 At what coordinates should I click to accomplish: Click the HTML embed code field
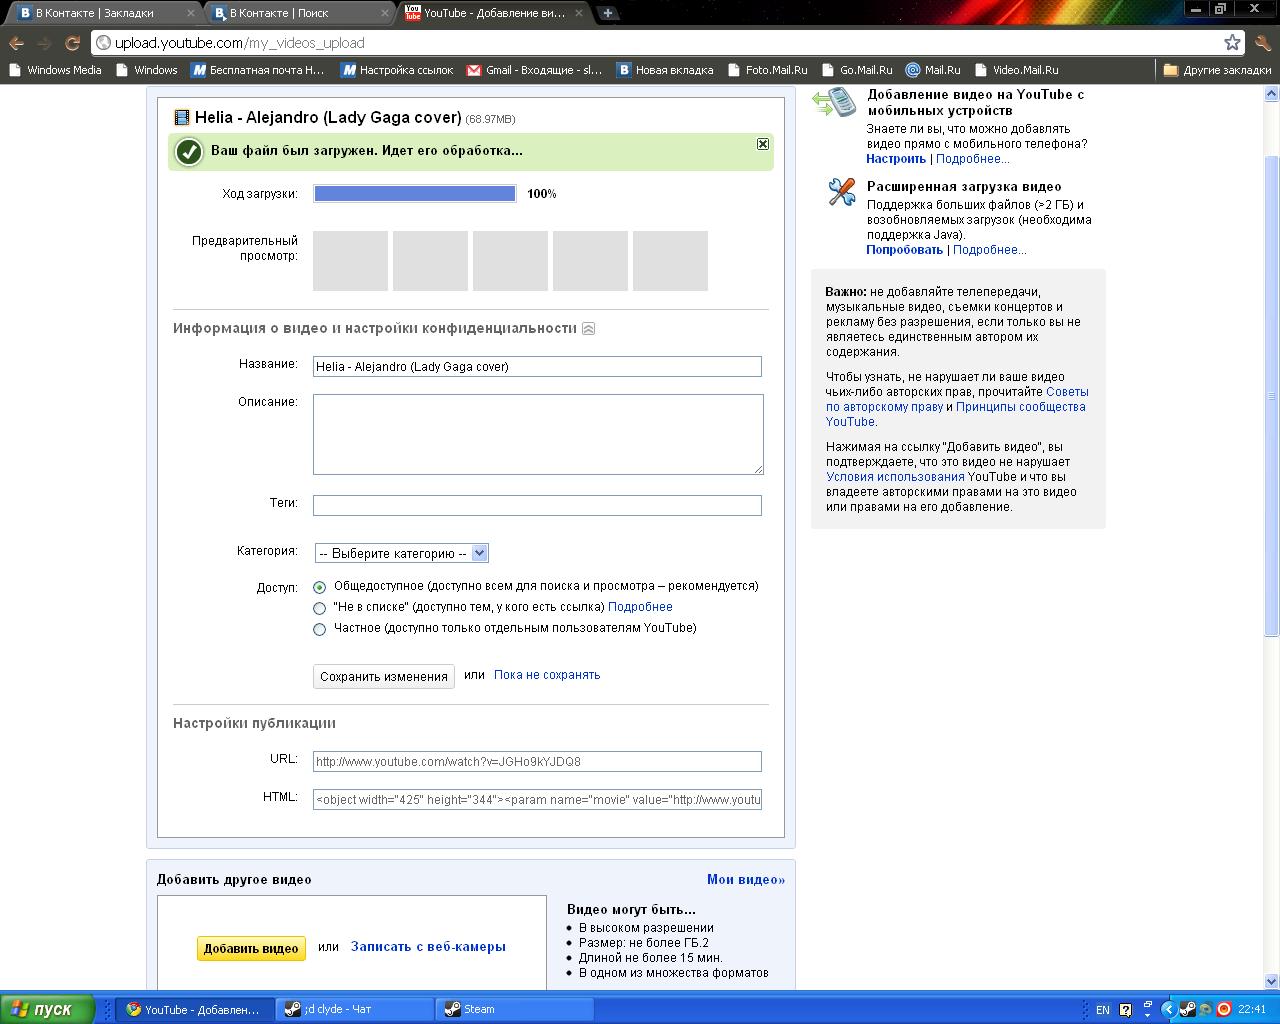[x=537, y=799]
